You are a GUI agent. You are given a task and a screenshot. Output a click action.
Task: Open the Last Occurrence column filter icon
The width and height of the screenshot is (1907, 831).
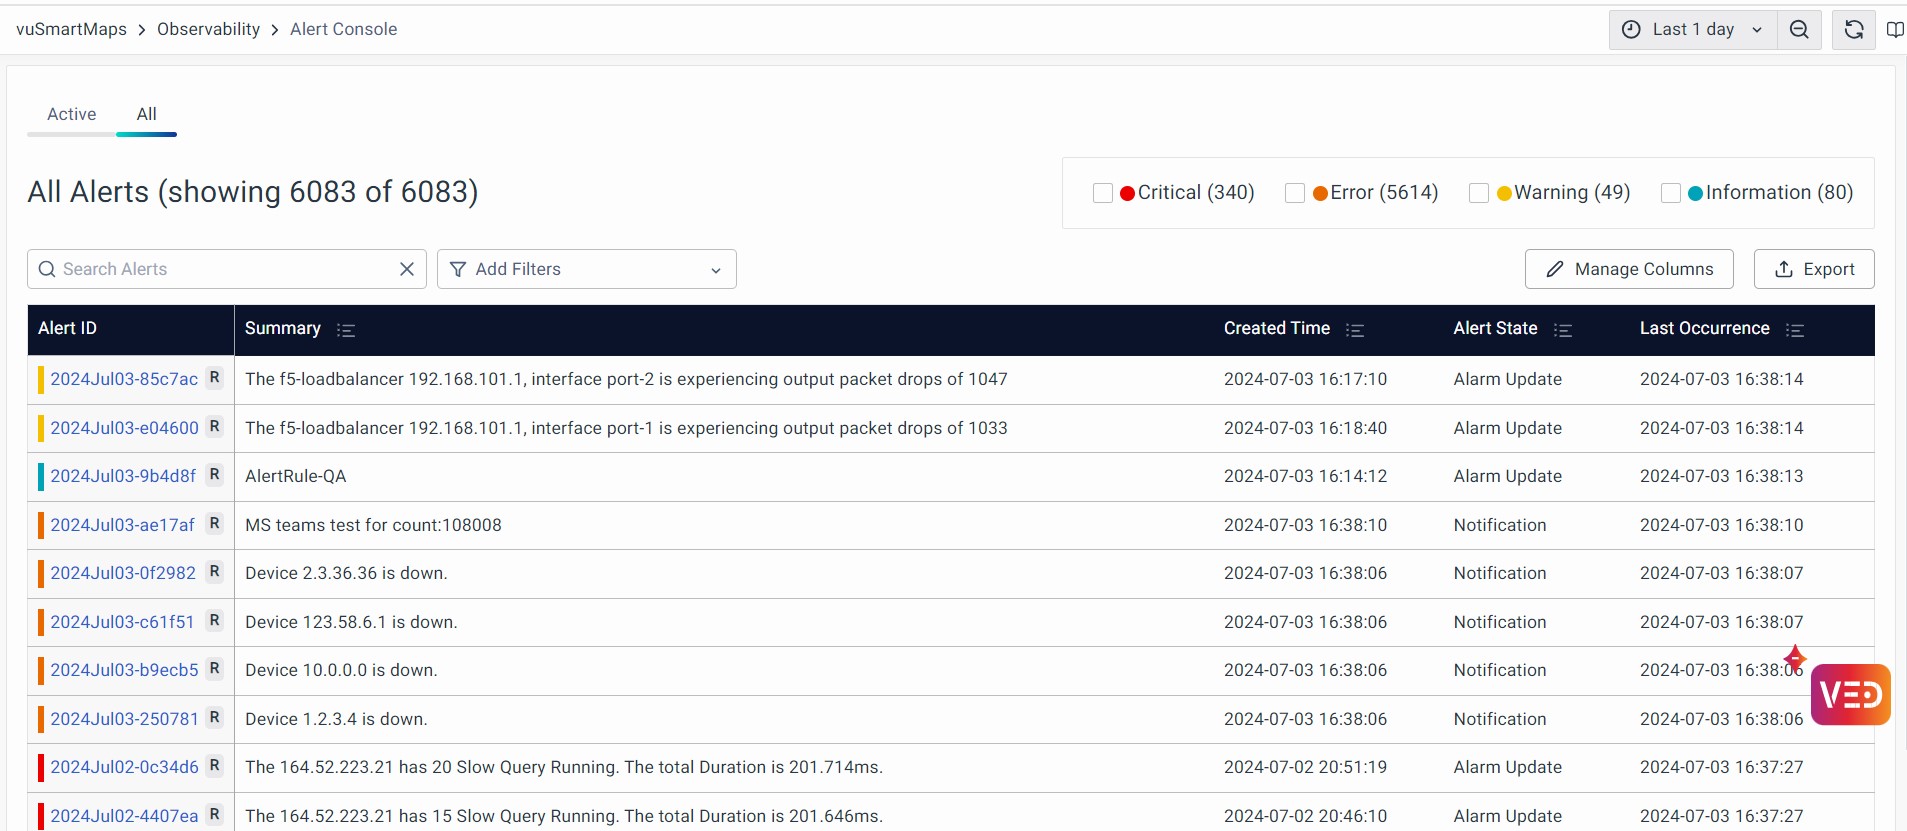click(x=1795, y=330)
